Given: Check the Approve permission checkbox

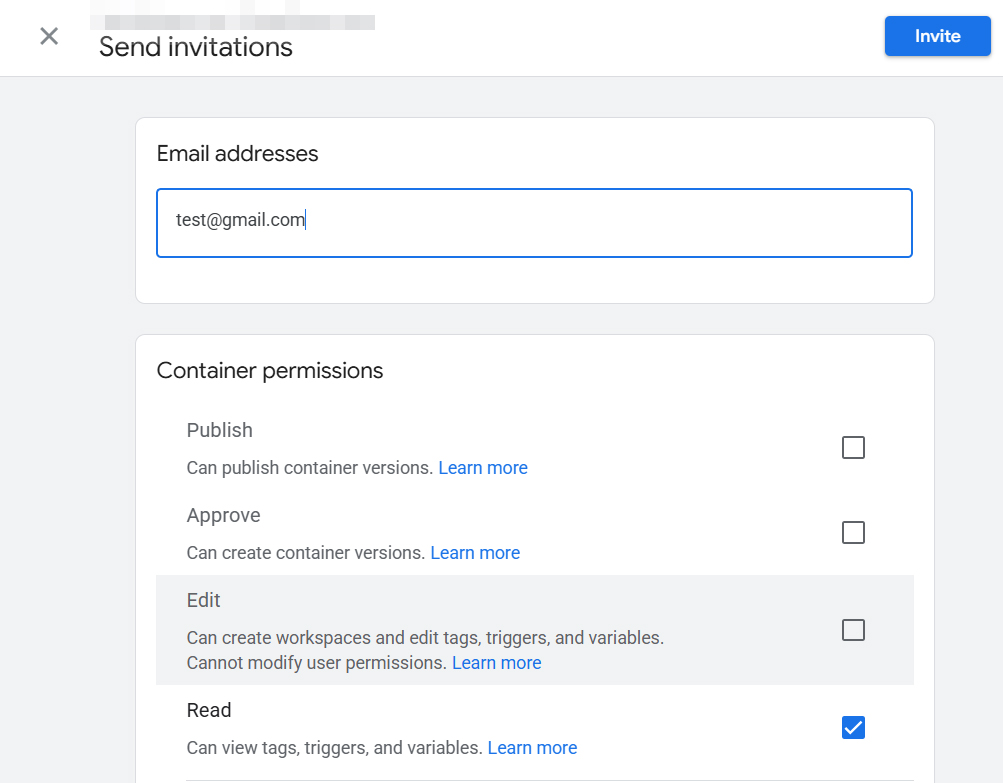Looking at the screenshot, I should click(852, 532).
